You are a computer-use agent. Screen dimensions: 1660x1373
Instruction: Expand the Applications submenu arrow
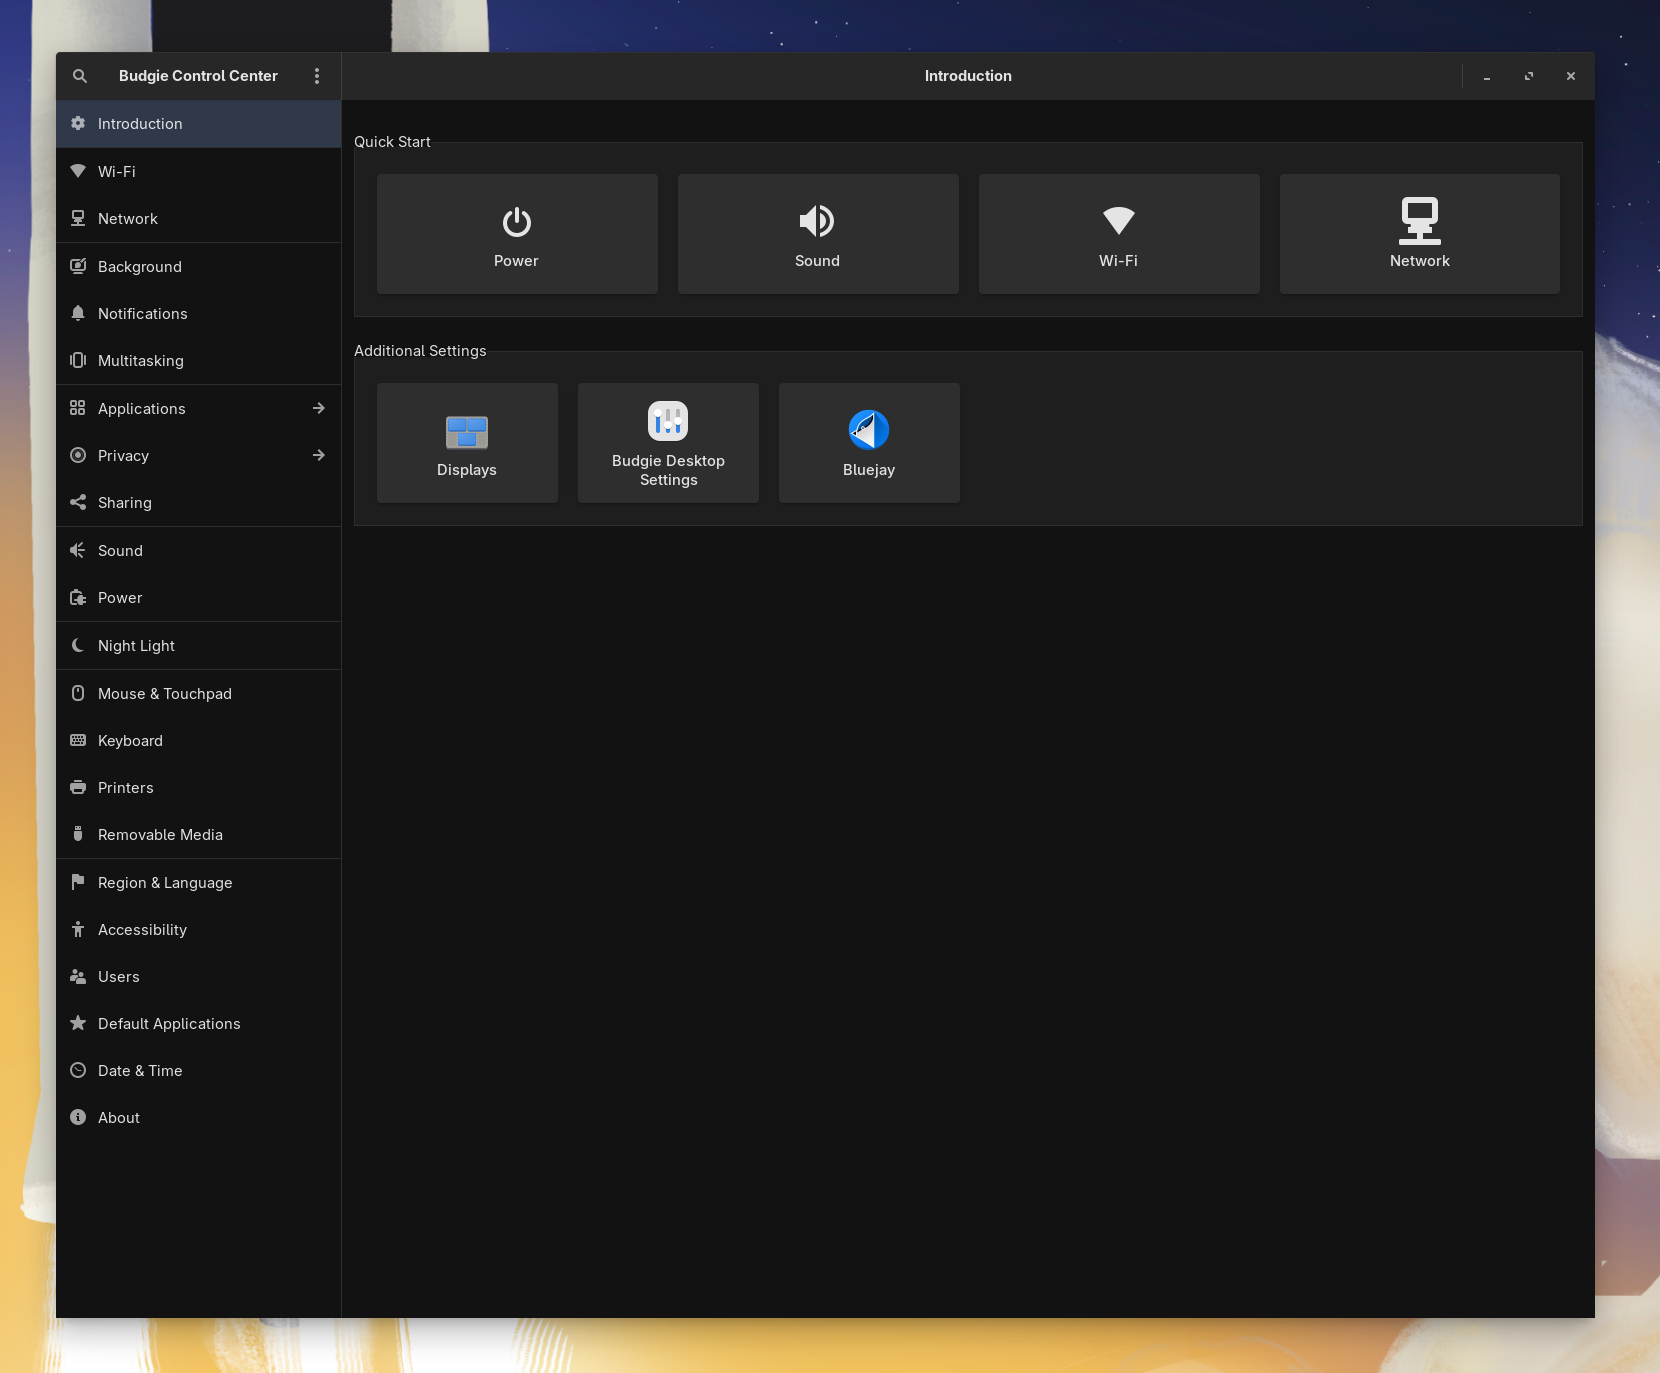coord(319,408)
